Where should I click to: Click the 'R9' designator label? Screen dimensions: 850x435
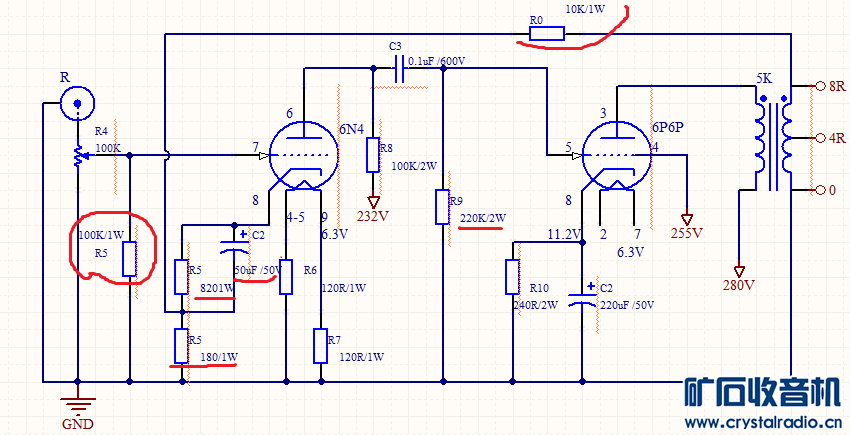455,201
